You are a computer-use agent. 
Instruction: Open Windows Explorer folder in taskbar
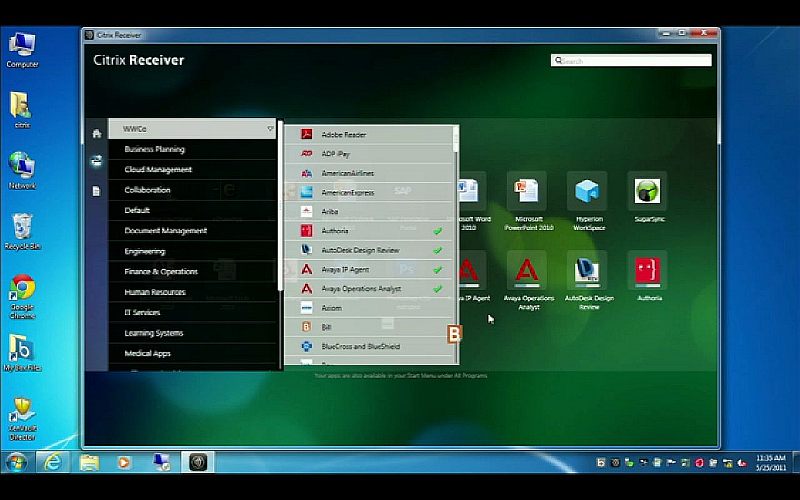[x=89, y=462]
